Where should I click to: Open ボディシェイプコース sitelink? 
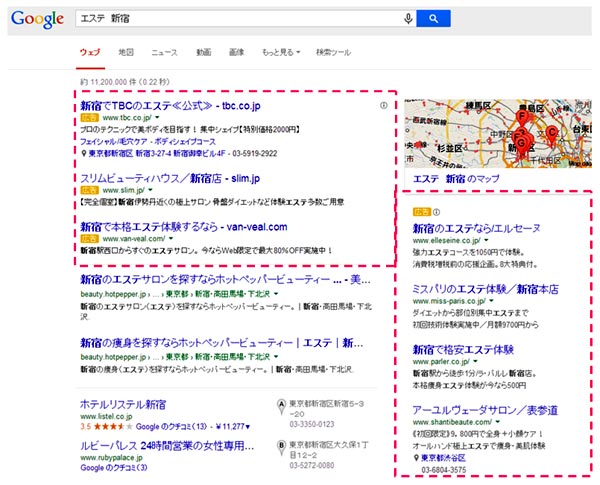pos(185,142)
